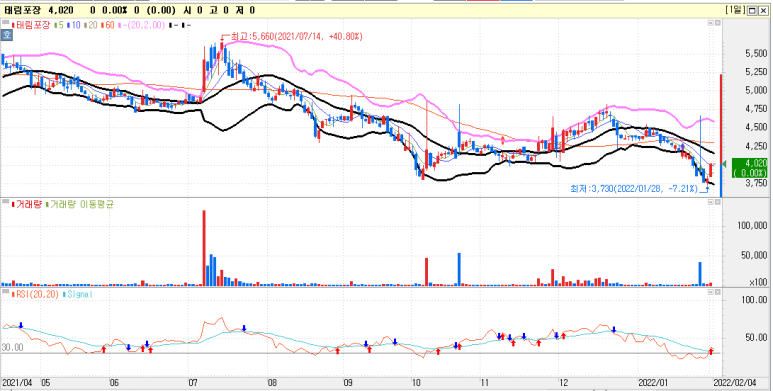Click the gray handle of price legend

(5, 22)
